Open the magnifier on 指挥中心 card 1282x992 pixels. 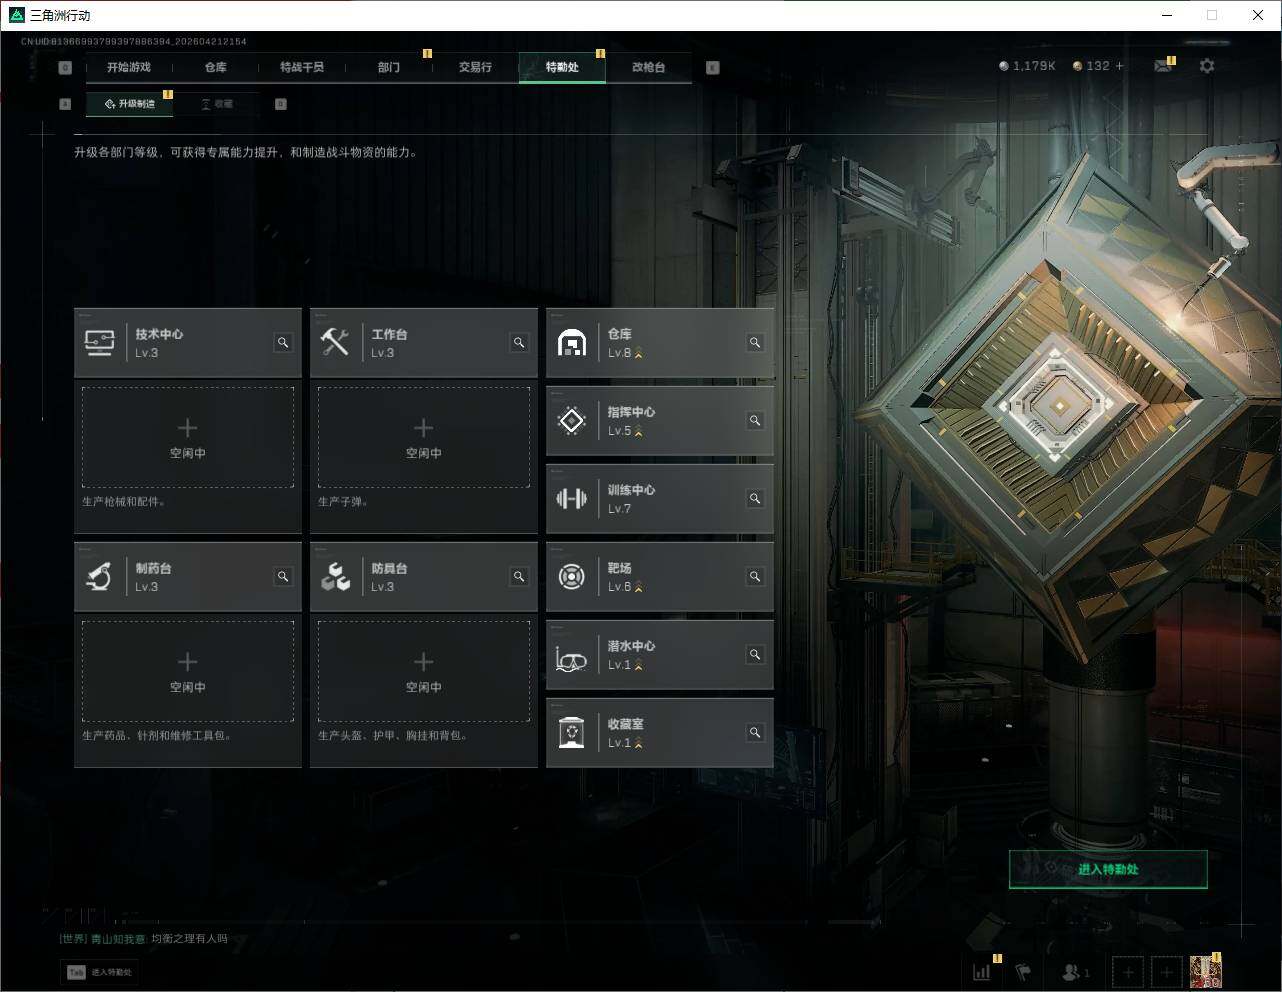tap(755, 421)
